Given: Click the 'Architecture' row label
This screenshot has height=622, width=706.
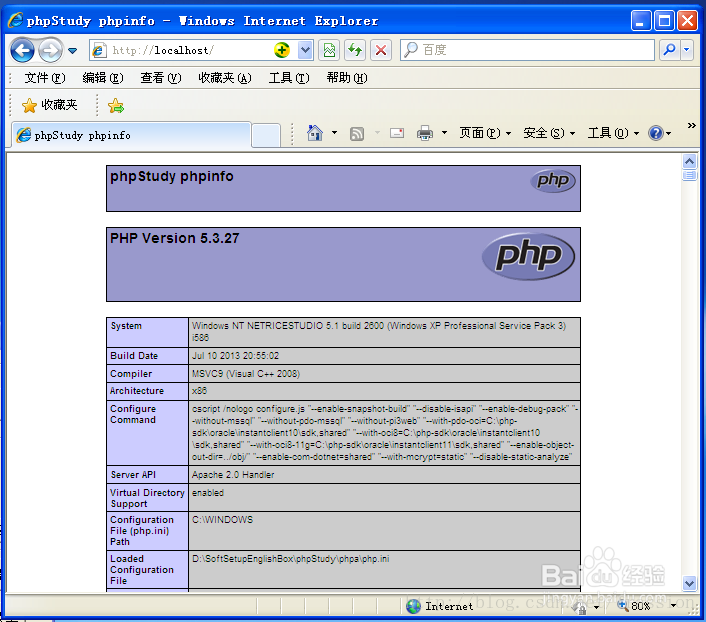Looking at the screenshot, I should click(137, 391).
